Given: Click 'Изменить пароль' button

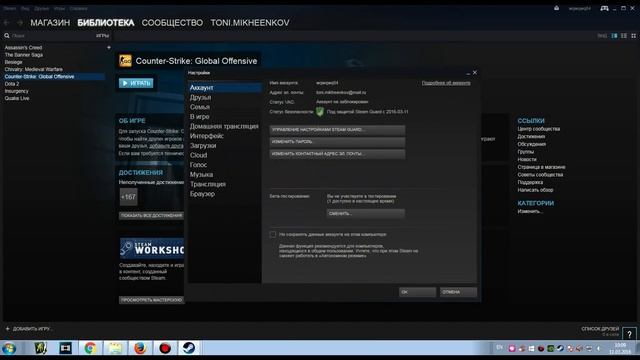Looking at the screenshot, I should 337,142.
